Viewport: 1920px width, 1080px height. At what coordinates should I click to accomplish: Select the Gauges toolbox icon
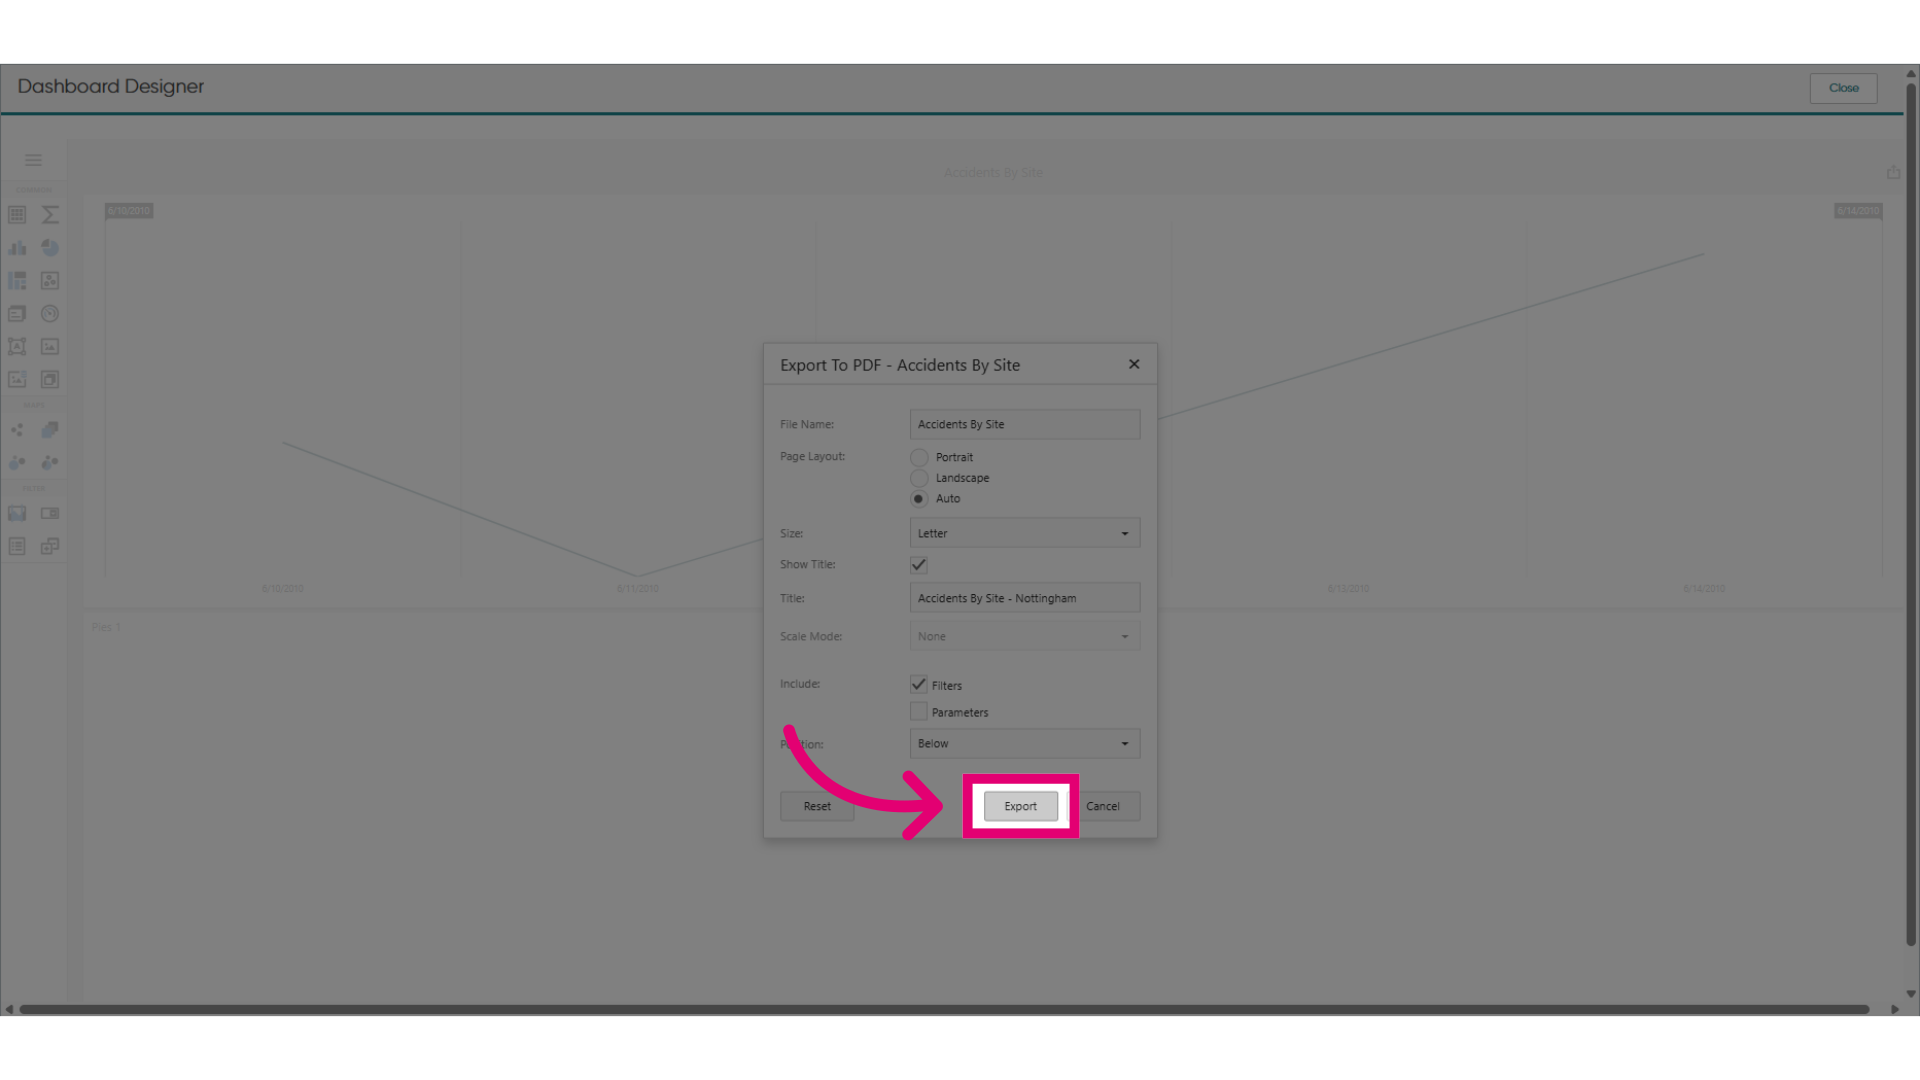click(x=50, y=314)
